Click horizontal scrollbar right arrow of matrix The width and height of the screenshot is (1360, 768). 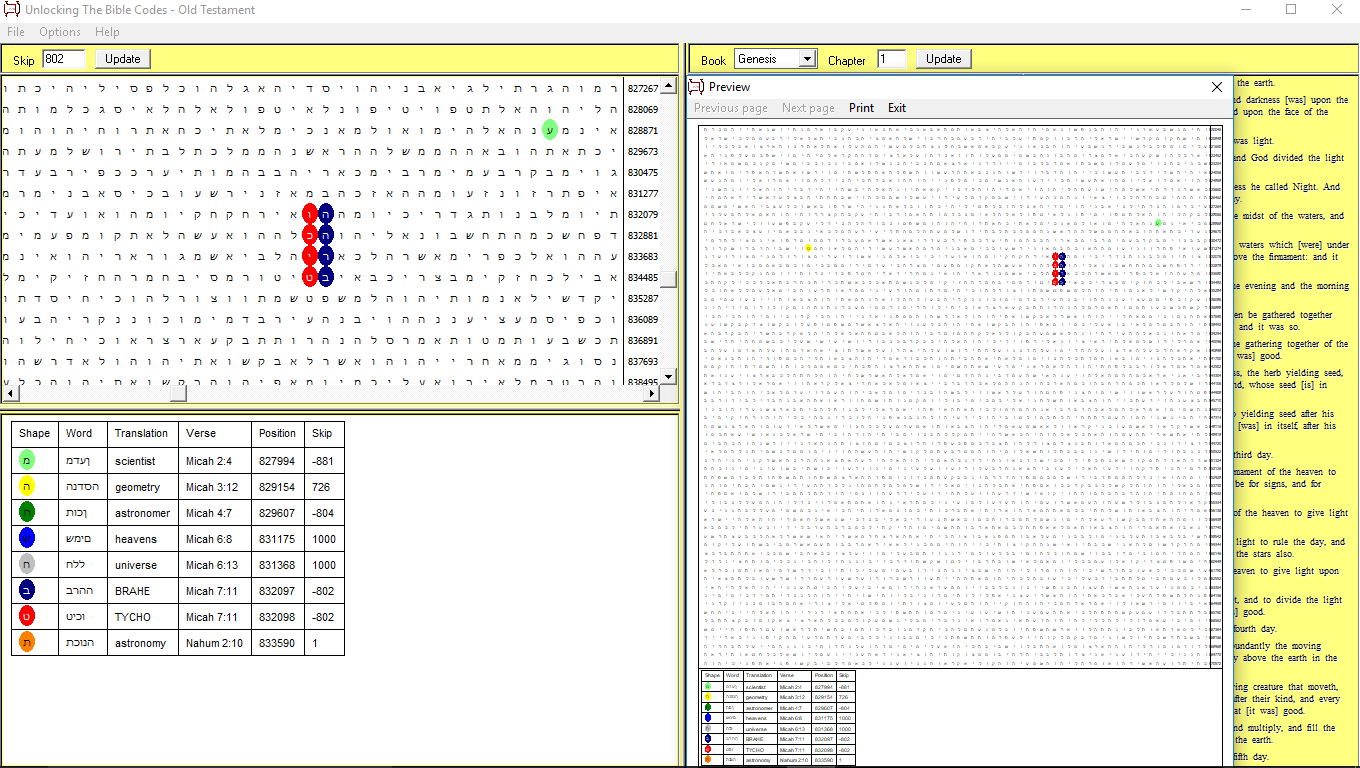point(652,393)
